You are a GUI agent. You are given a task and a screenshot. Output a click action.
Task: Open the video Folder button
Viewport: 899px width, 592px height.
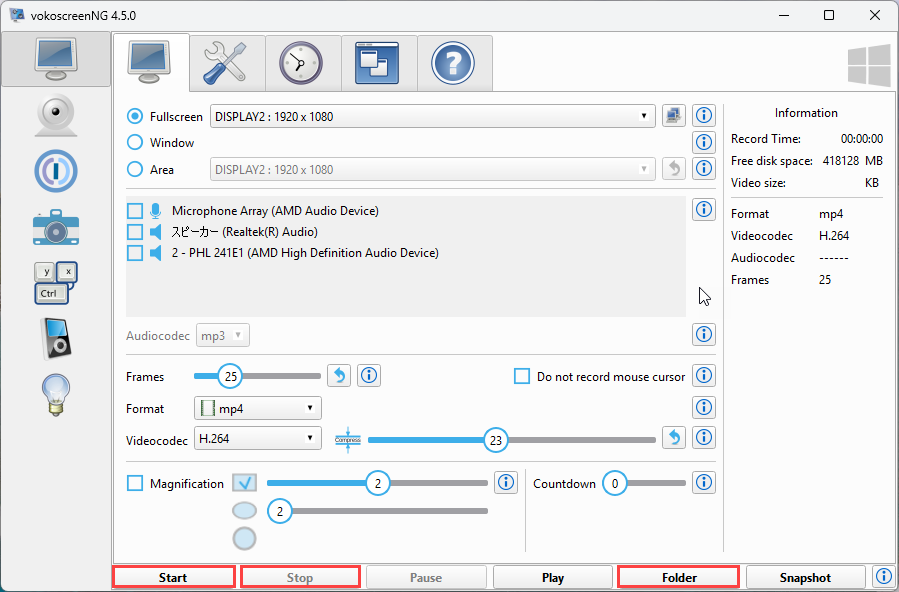679,577
